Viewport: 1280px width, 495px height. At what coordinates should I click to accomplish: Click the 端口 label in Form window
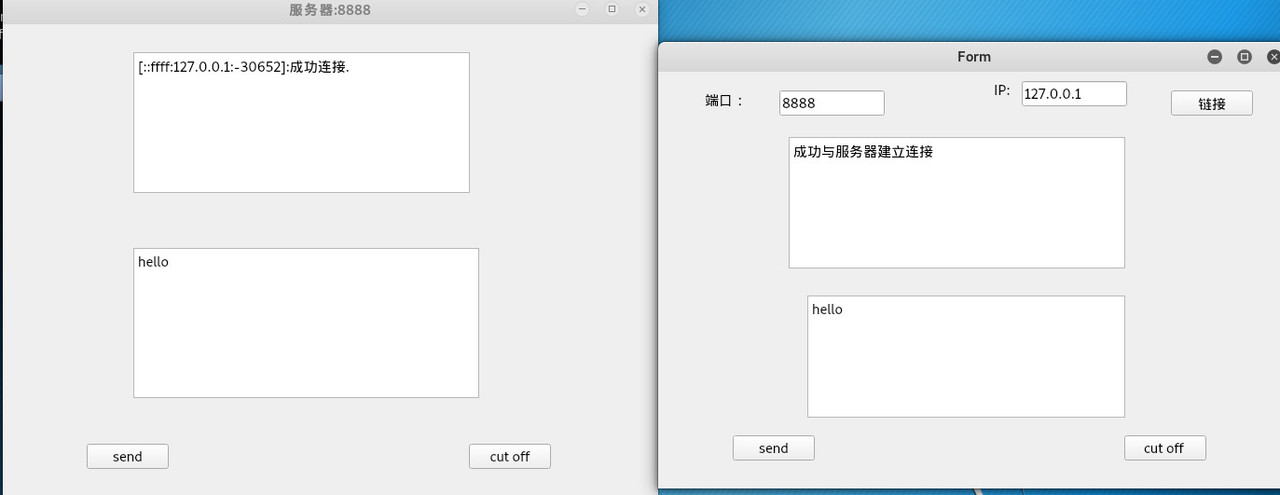pos(724,100)
